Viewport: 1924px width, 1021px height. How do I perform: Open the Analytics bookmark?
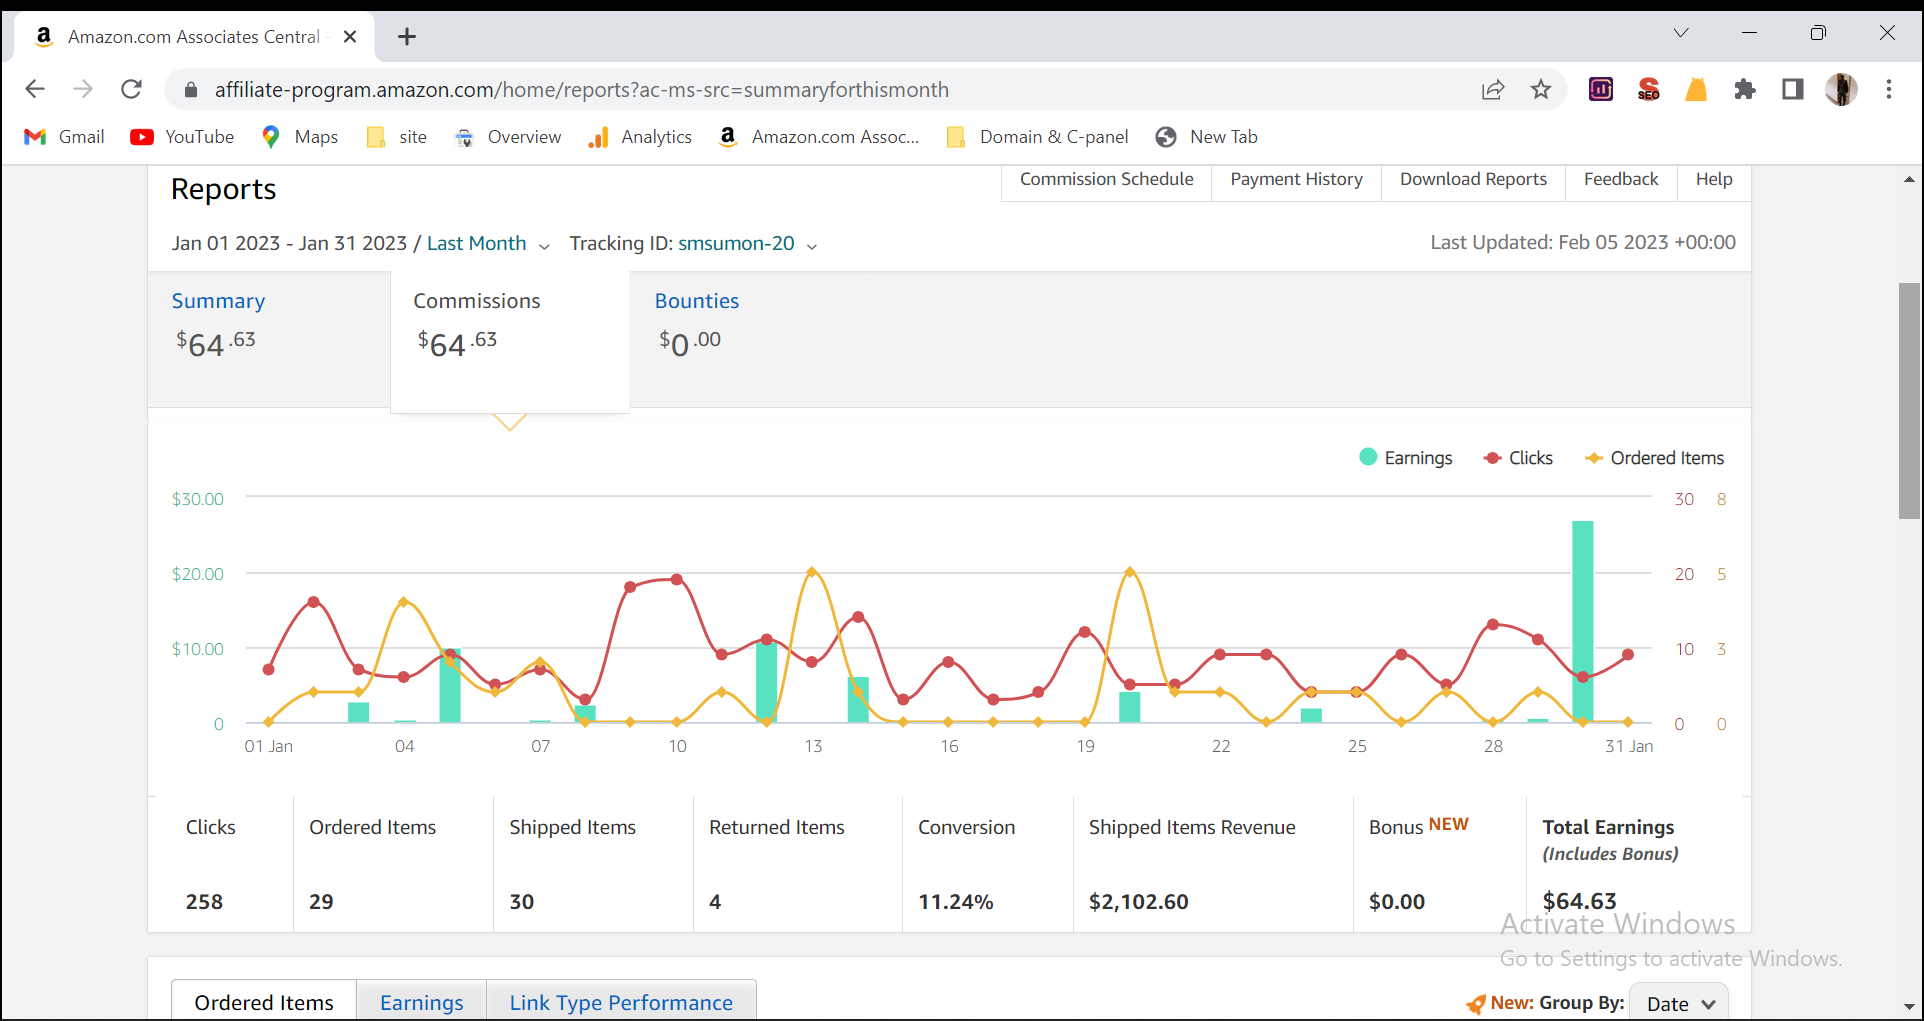640,137
